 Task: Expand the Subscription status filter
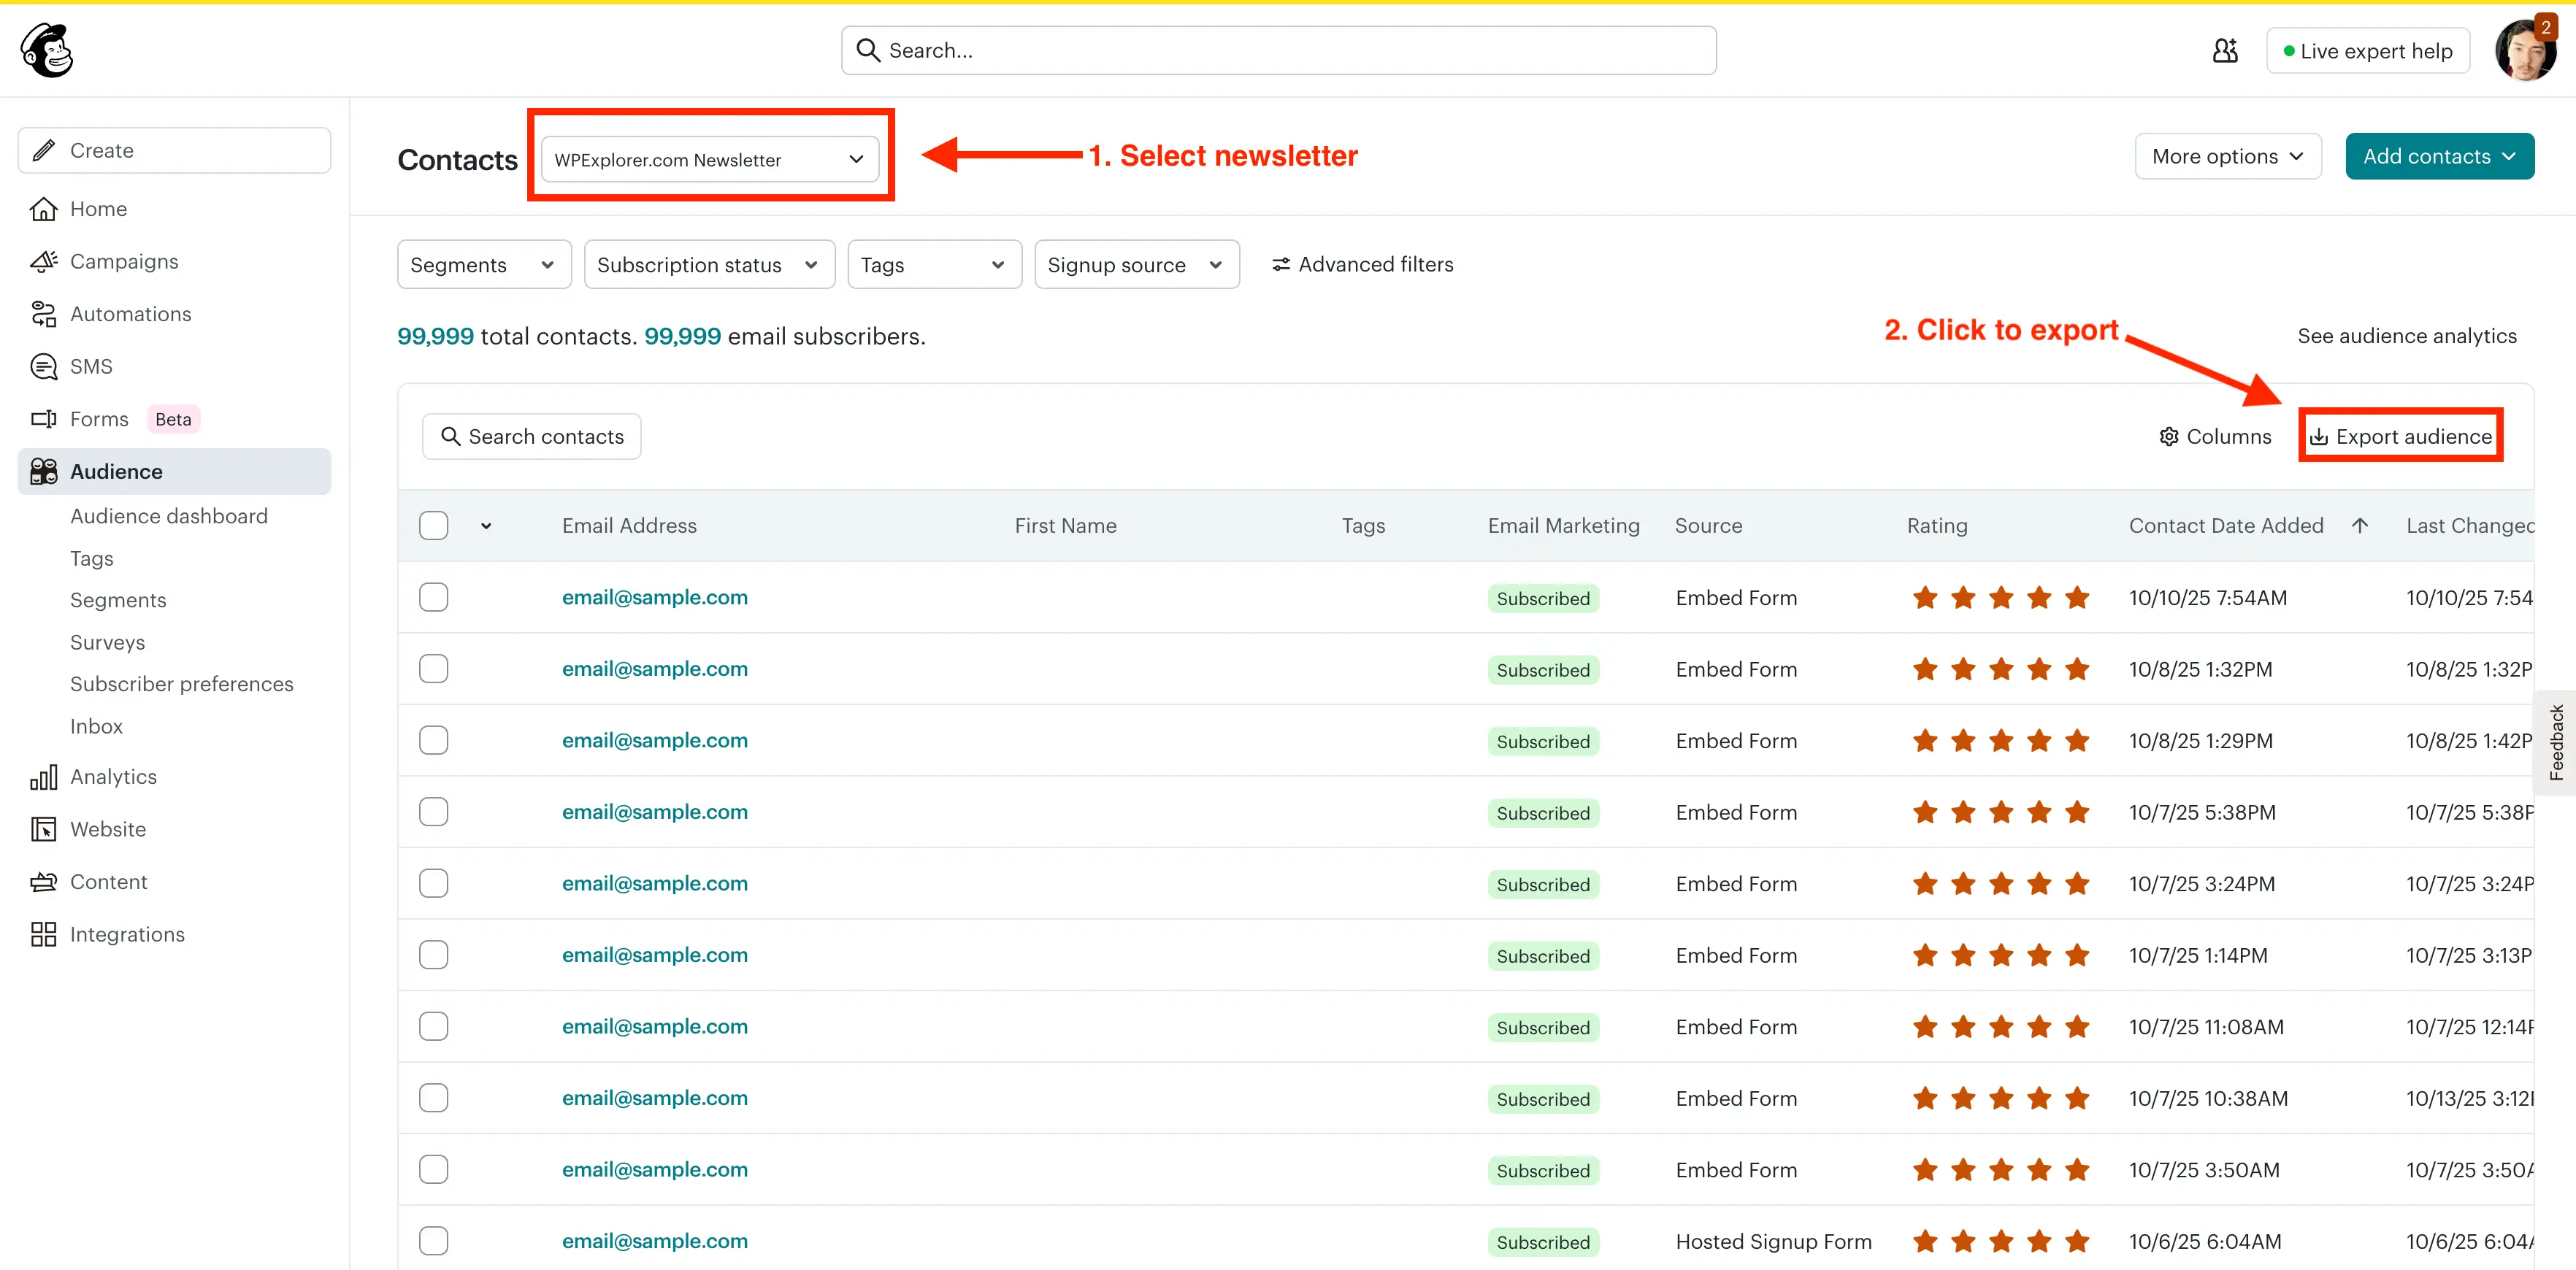click(x=709, y=264)
